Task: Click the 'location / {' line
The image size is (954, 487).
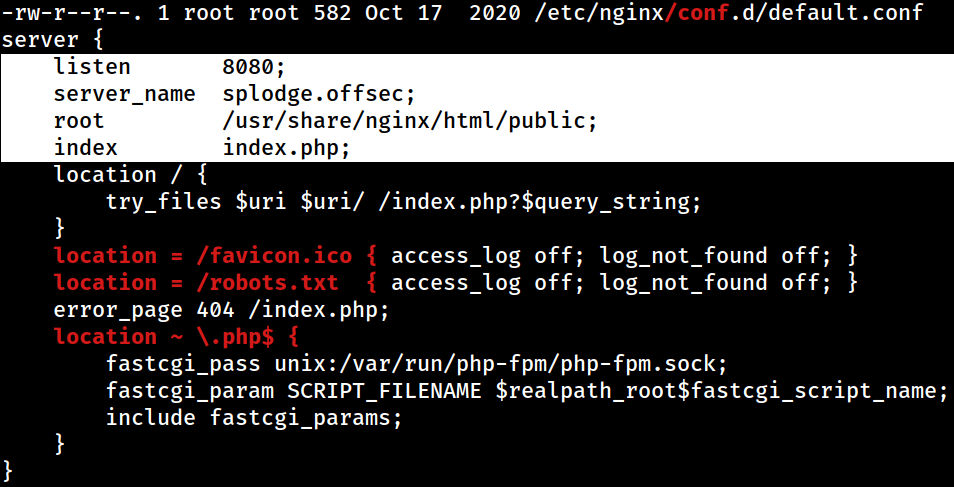Action: (x=131, y=175)
